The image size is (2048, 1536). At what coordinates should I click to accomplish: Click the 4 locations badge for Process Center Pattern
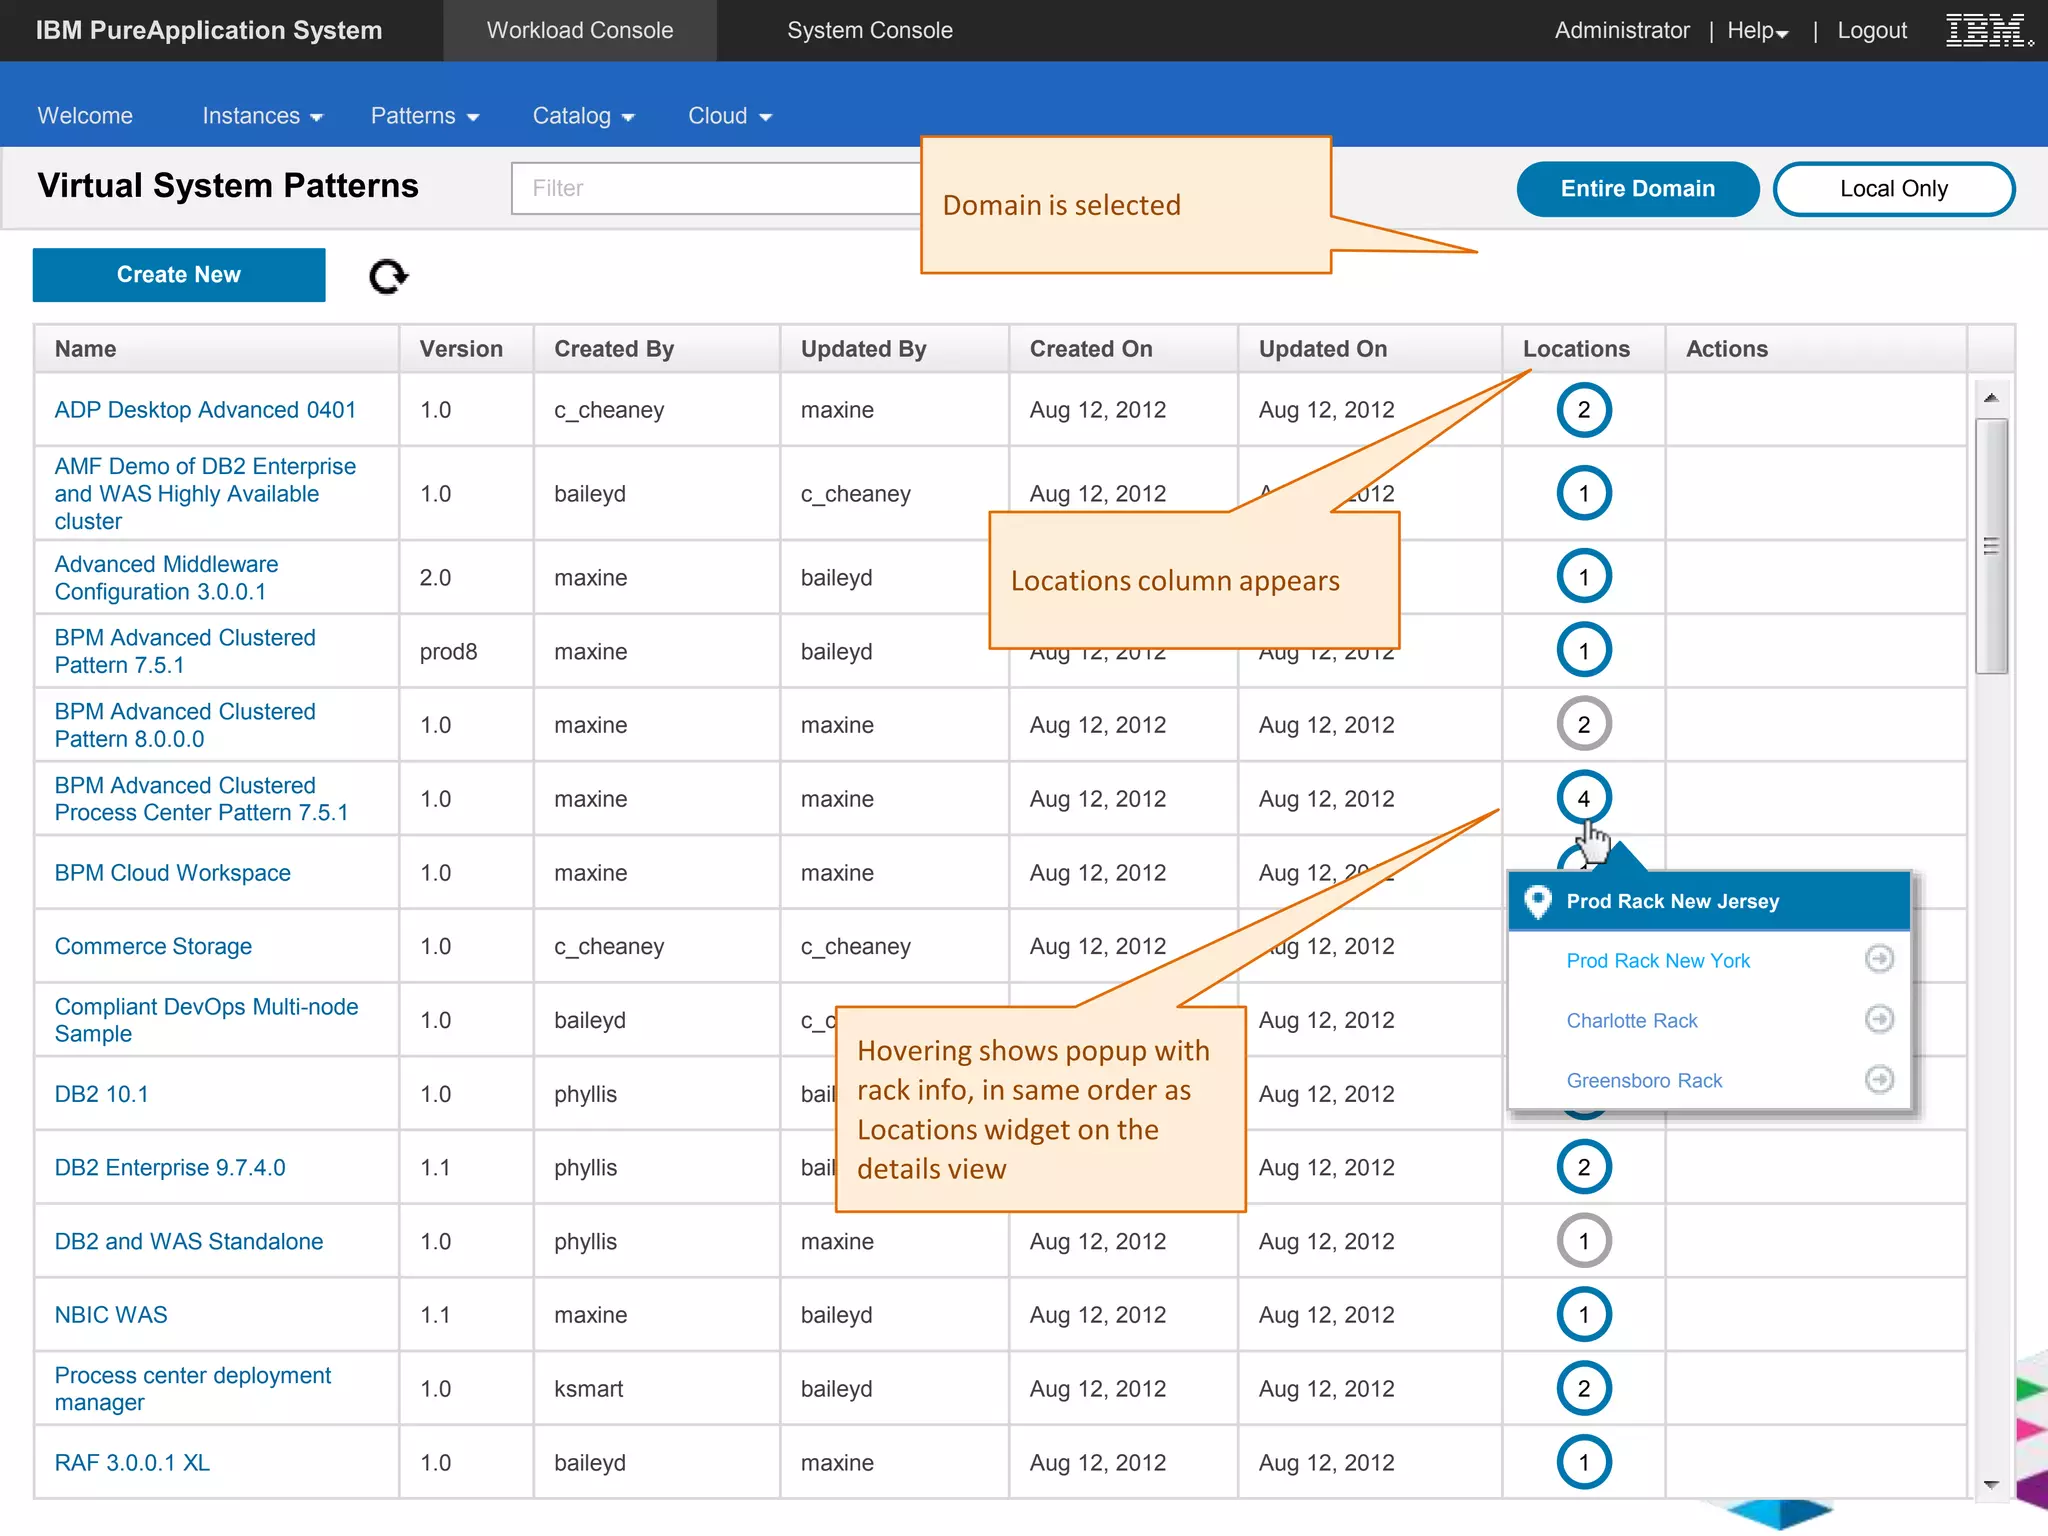click(1584, 798)
